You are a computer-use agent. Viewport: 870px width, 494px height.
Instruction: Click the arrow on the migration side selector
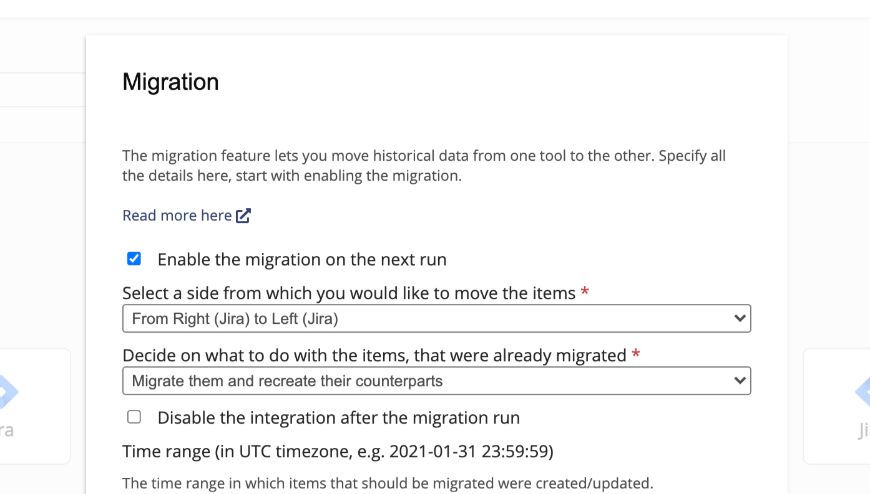coord(740,319)
